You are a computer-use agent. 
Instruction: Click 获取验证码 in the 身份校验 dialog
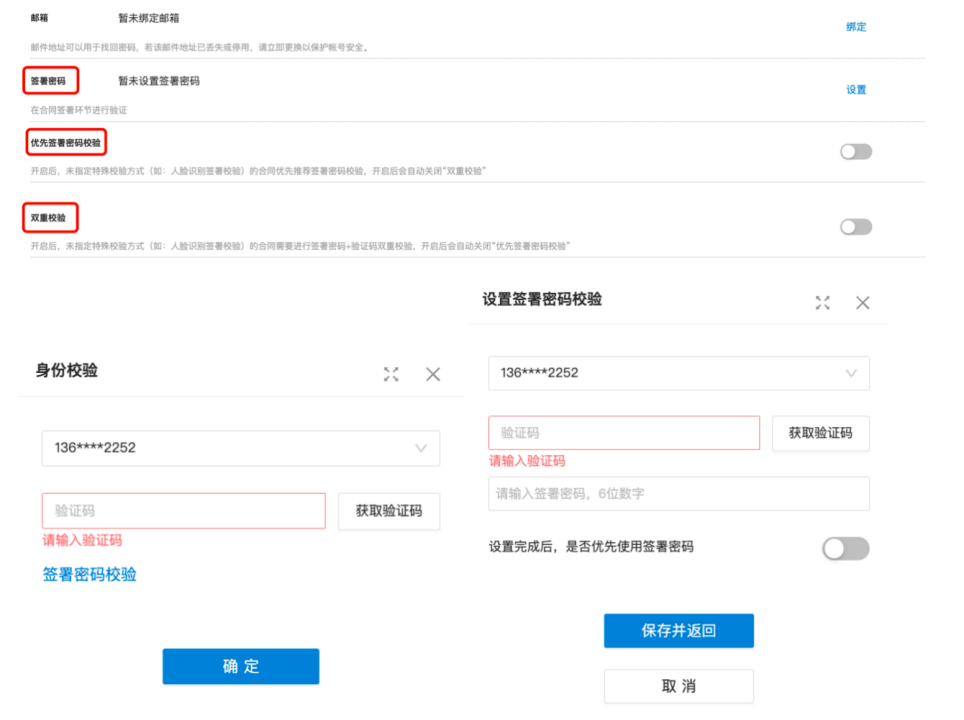click(388, 511)
